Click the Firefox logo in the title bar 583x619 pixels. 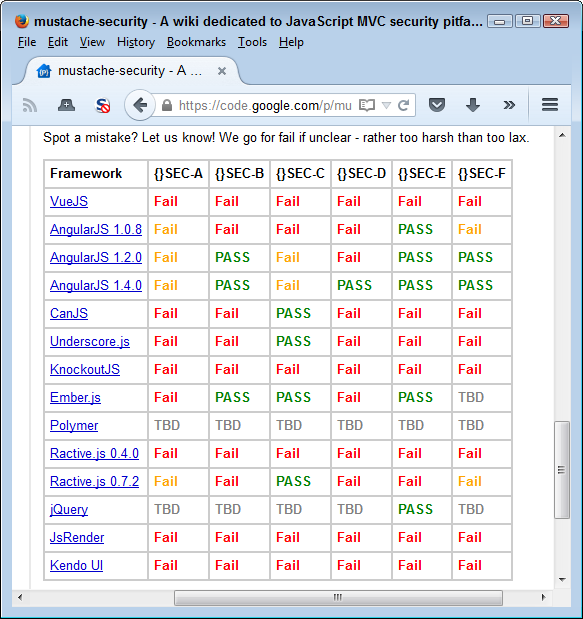click(22, 21)
